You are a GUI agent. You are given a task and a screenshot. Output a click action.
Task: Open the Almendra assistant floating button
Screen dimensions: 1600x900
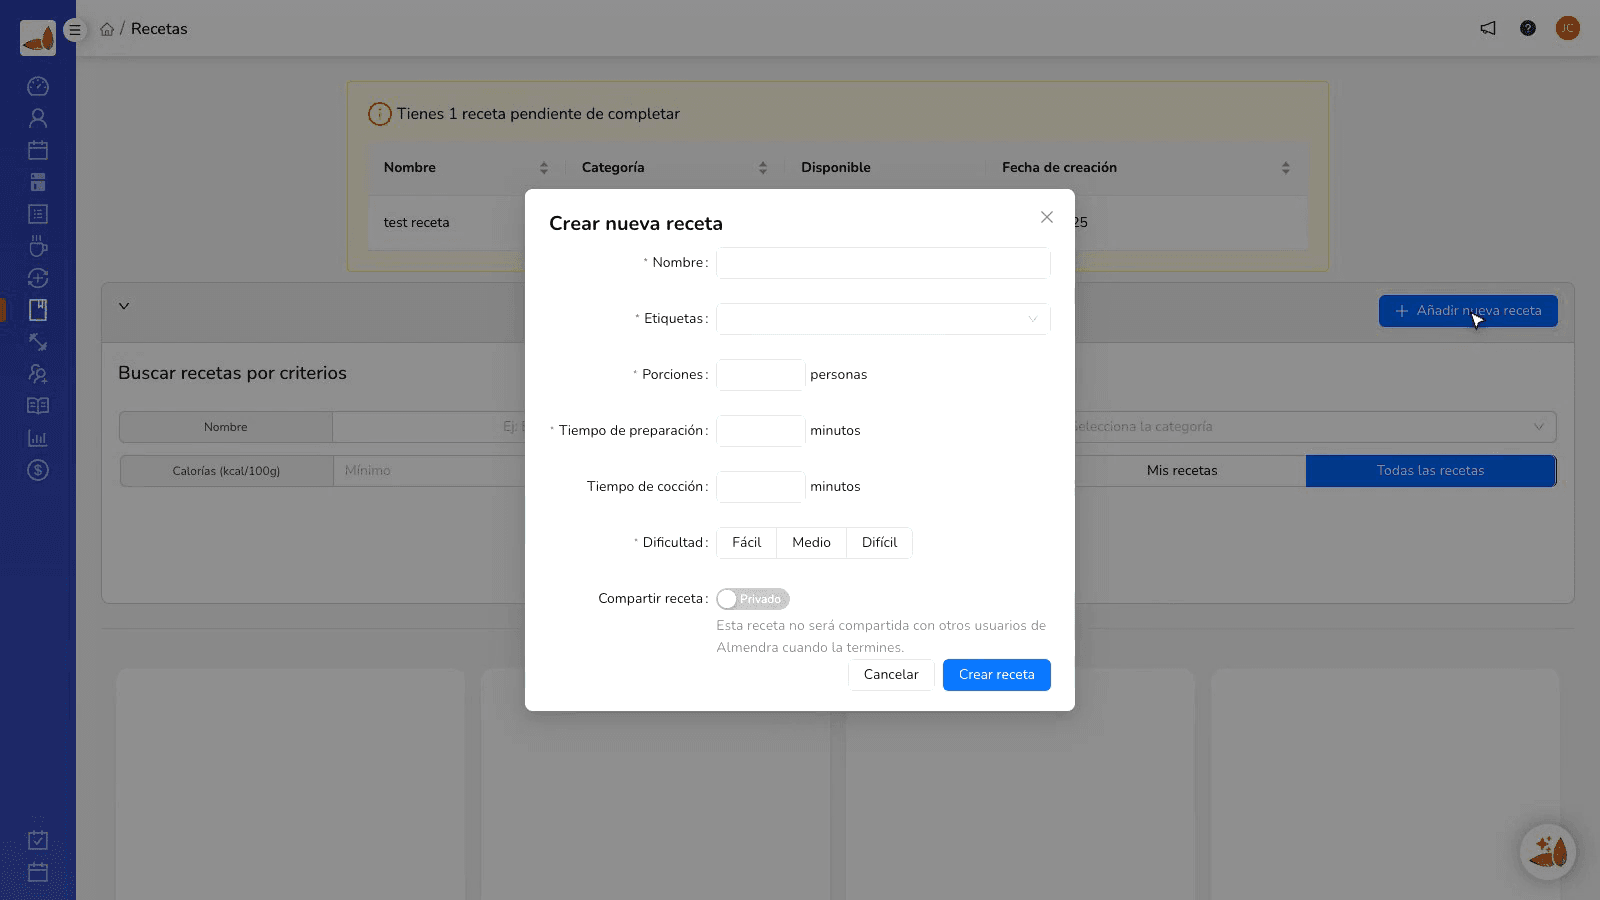[1548, 852]
